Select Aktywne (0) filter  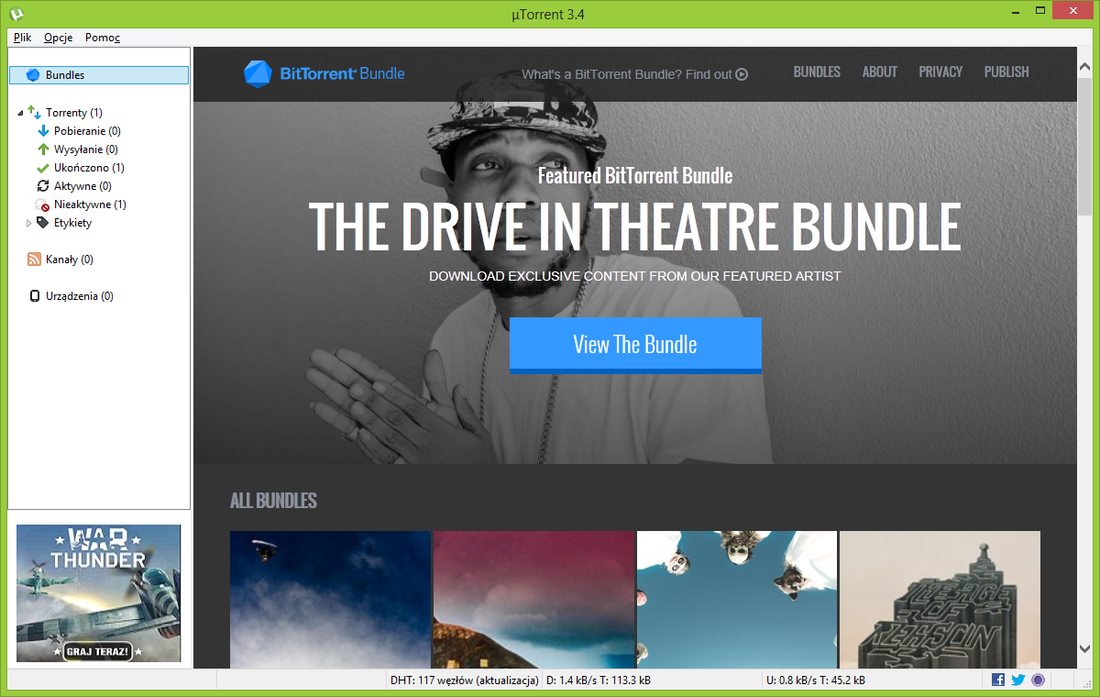tap(83, 186)
